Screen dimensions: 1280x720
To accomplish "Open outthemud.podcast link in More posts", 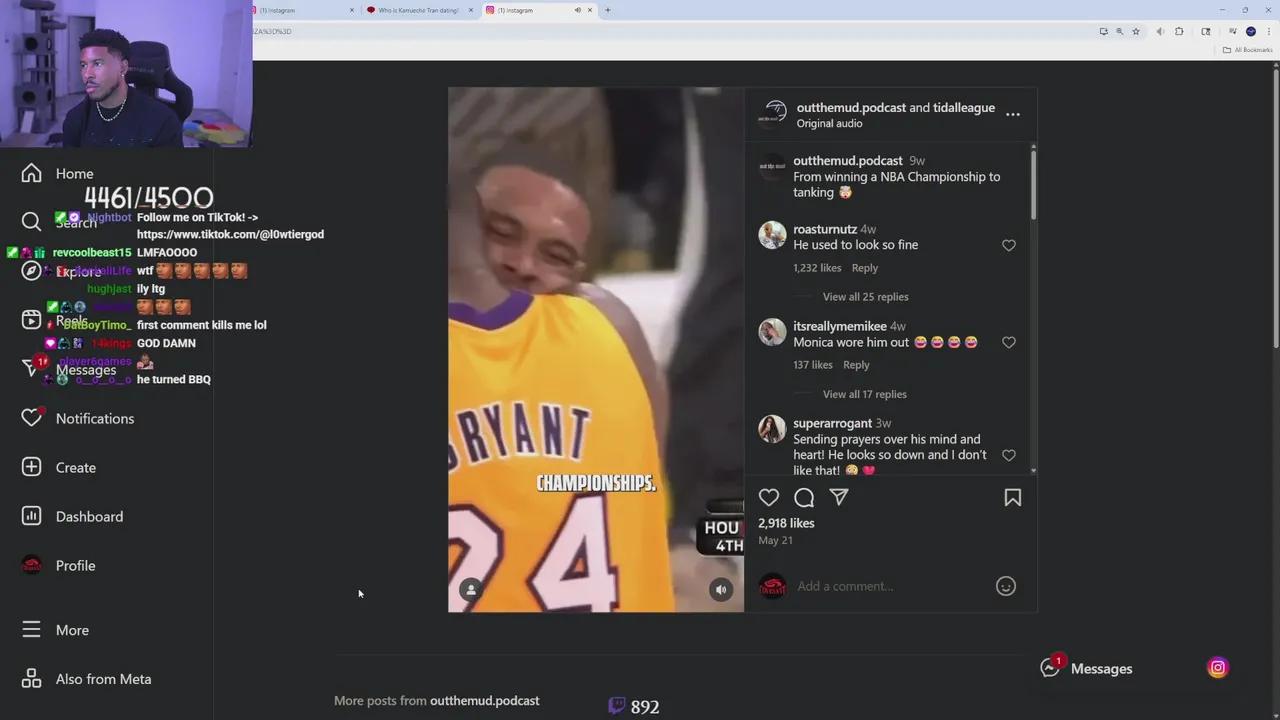I will pos(484,700).
